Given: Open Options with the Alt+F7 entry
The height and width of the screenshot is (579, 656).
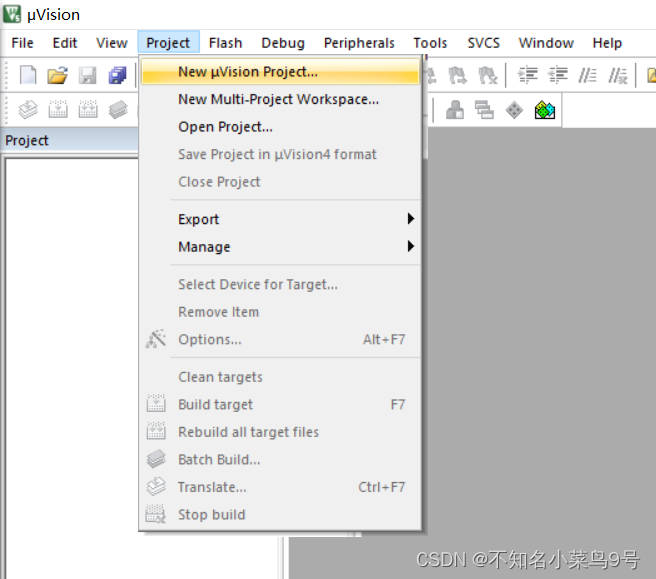Looking at the screenshot, I should (280, 339).
